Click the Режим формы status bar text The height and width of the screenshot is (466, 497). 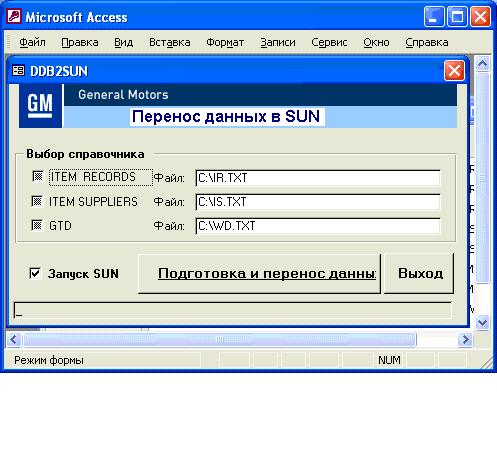[49, 360]
